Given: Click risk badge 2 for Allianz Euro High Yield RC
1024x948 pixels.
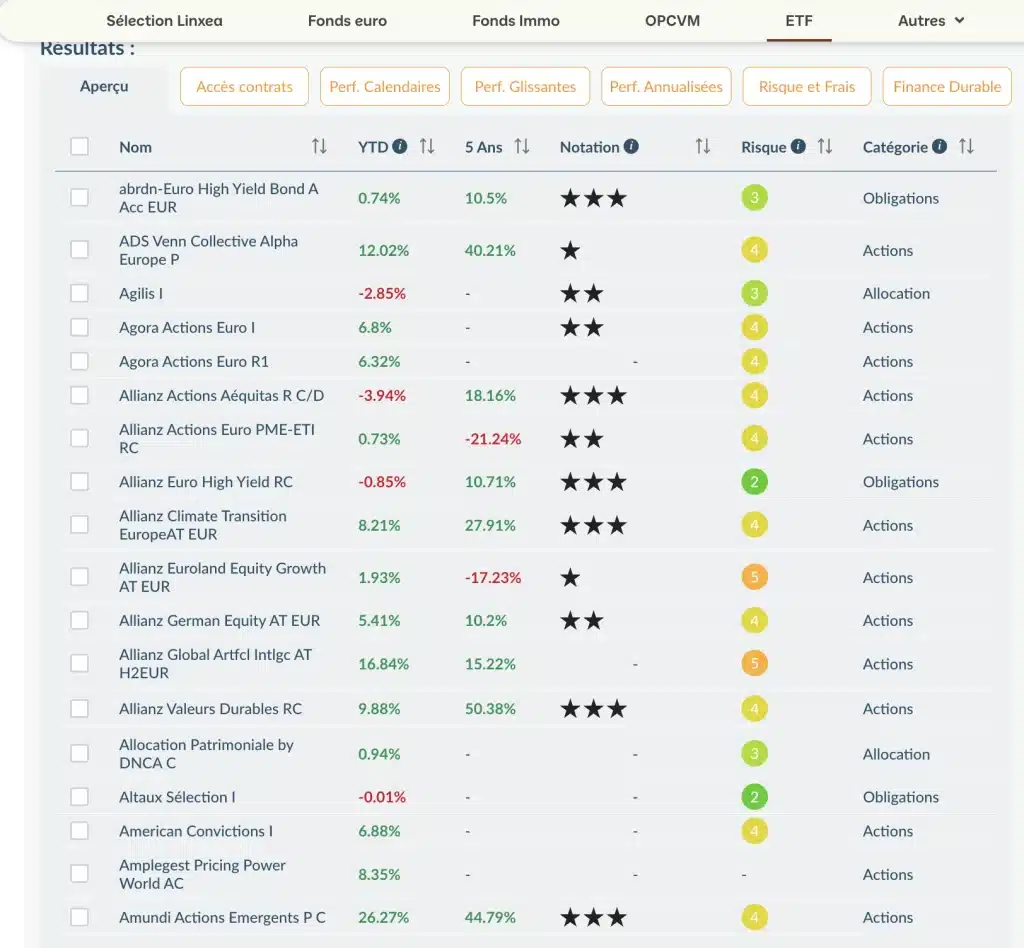Looking at the screenshot, I should 754,482.
